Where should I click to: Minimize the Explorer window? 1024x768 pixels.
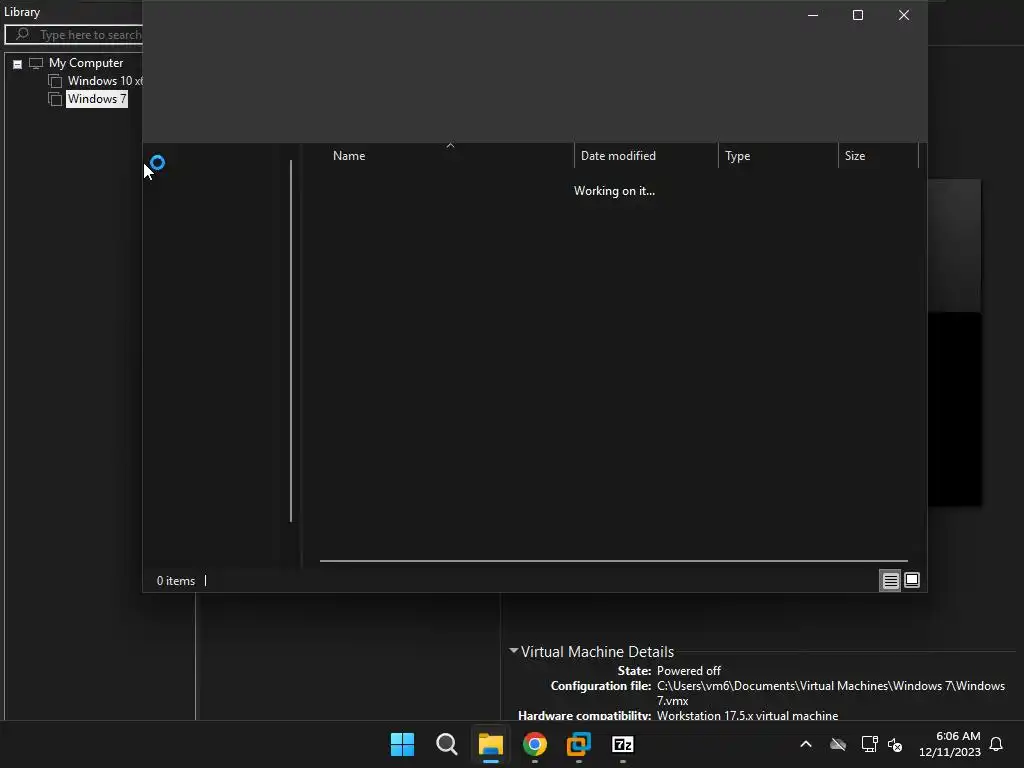pos(813,15)
